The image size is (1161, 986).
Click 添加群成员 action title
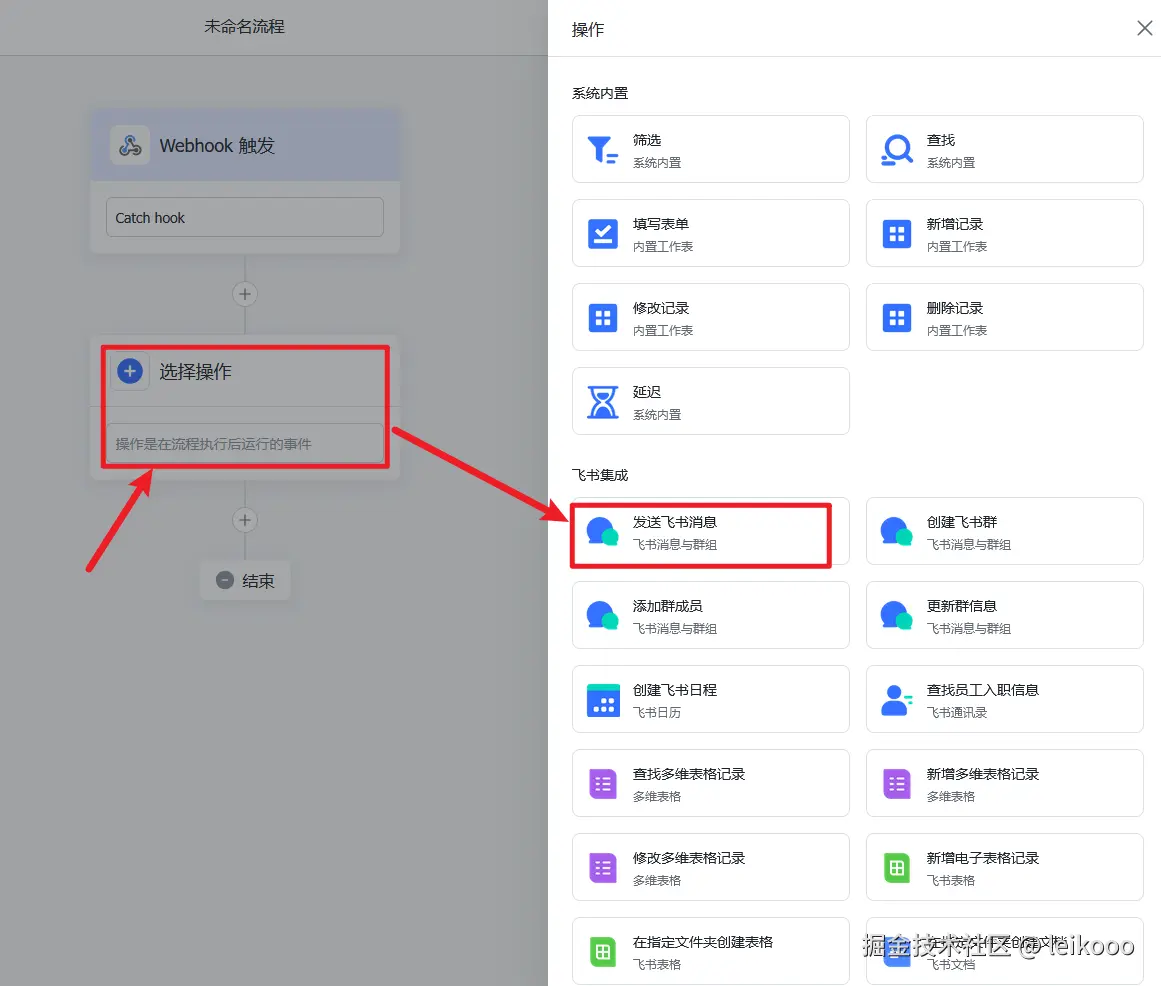667,606
